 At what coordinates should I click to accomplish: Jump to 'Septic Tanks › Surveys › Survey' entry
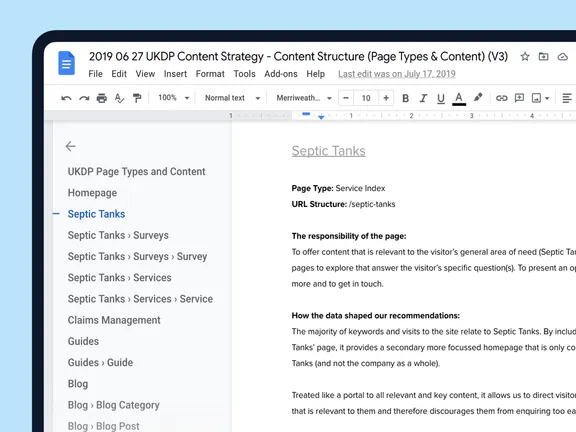(x=137, y=256)
